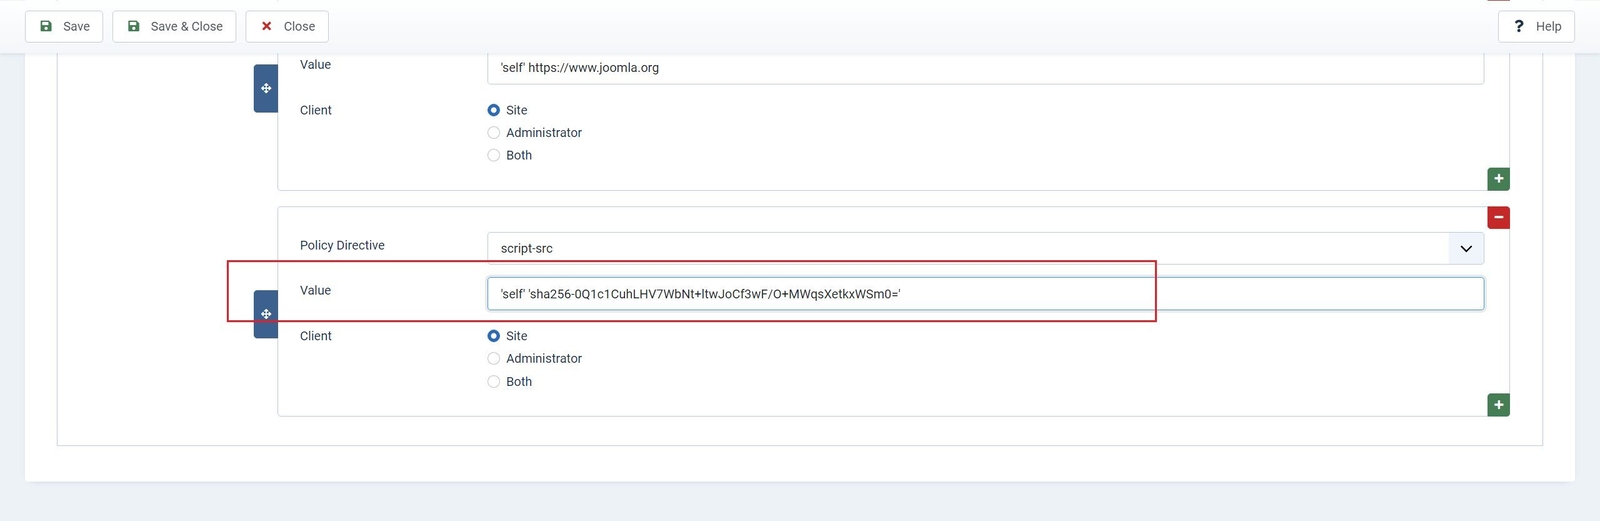
Task: Add new directive below first entry
Action: point(1498,179)
